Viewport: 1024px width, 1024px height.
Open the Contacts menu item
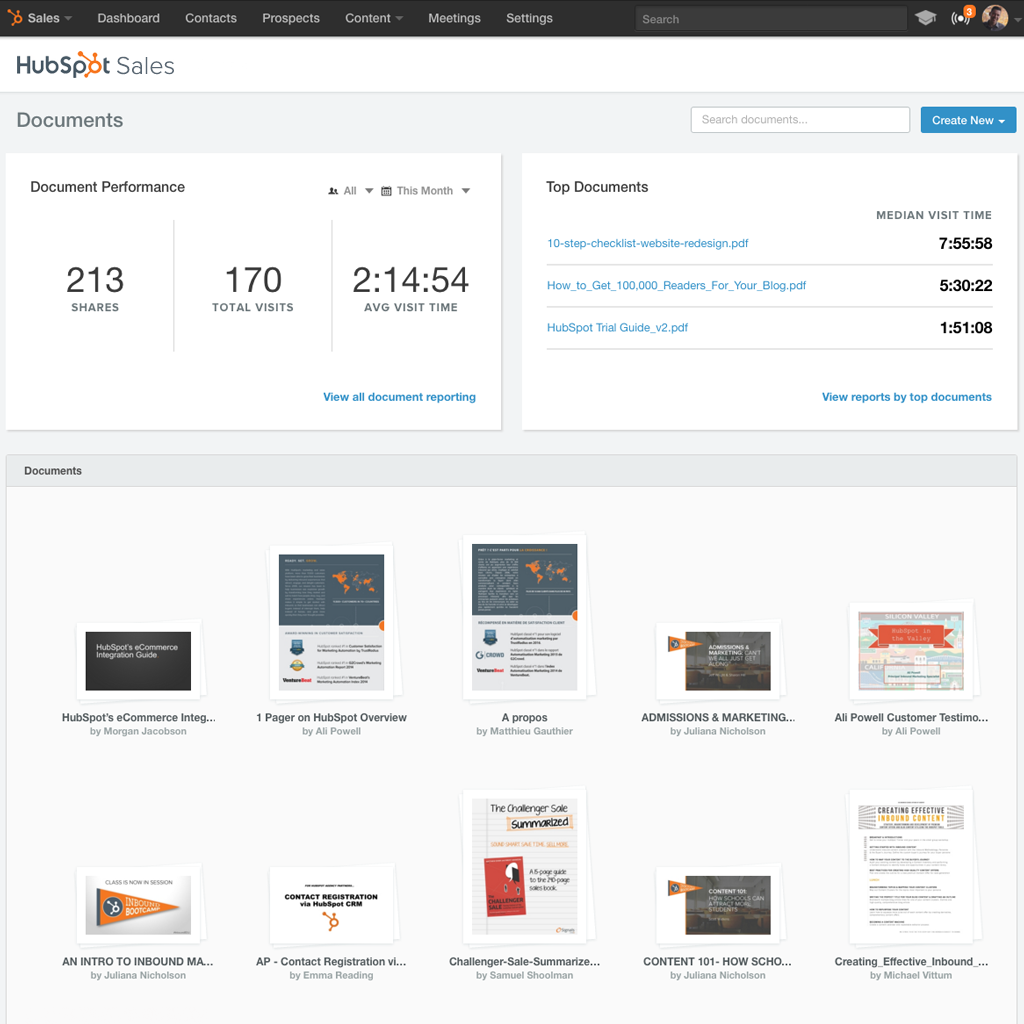click(211, 18)
